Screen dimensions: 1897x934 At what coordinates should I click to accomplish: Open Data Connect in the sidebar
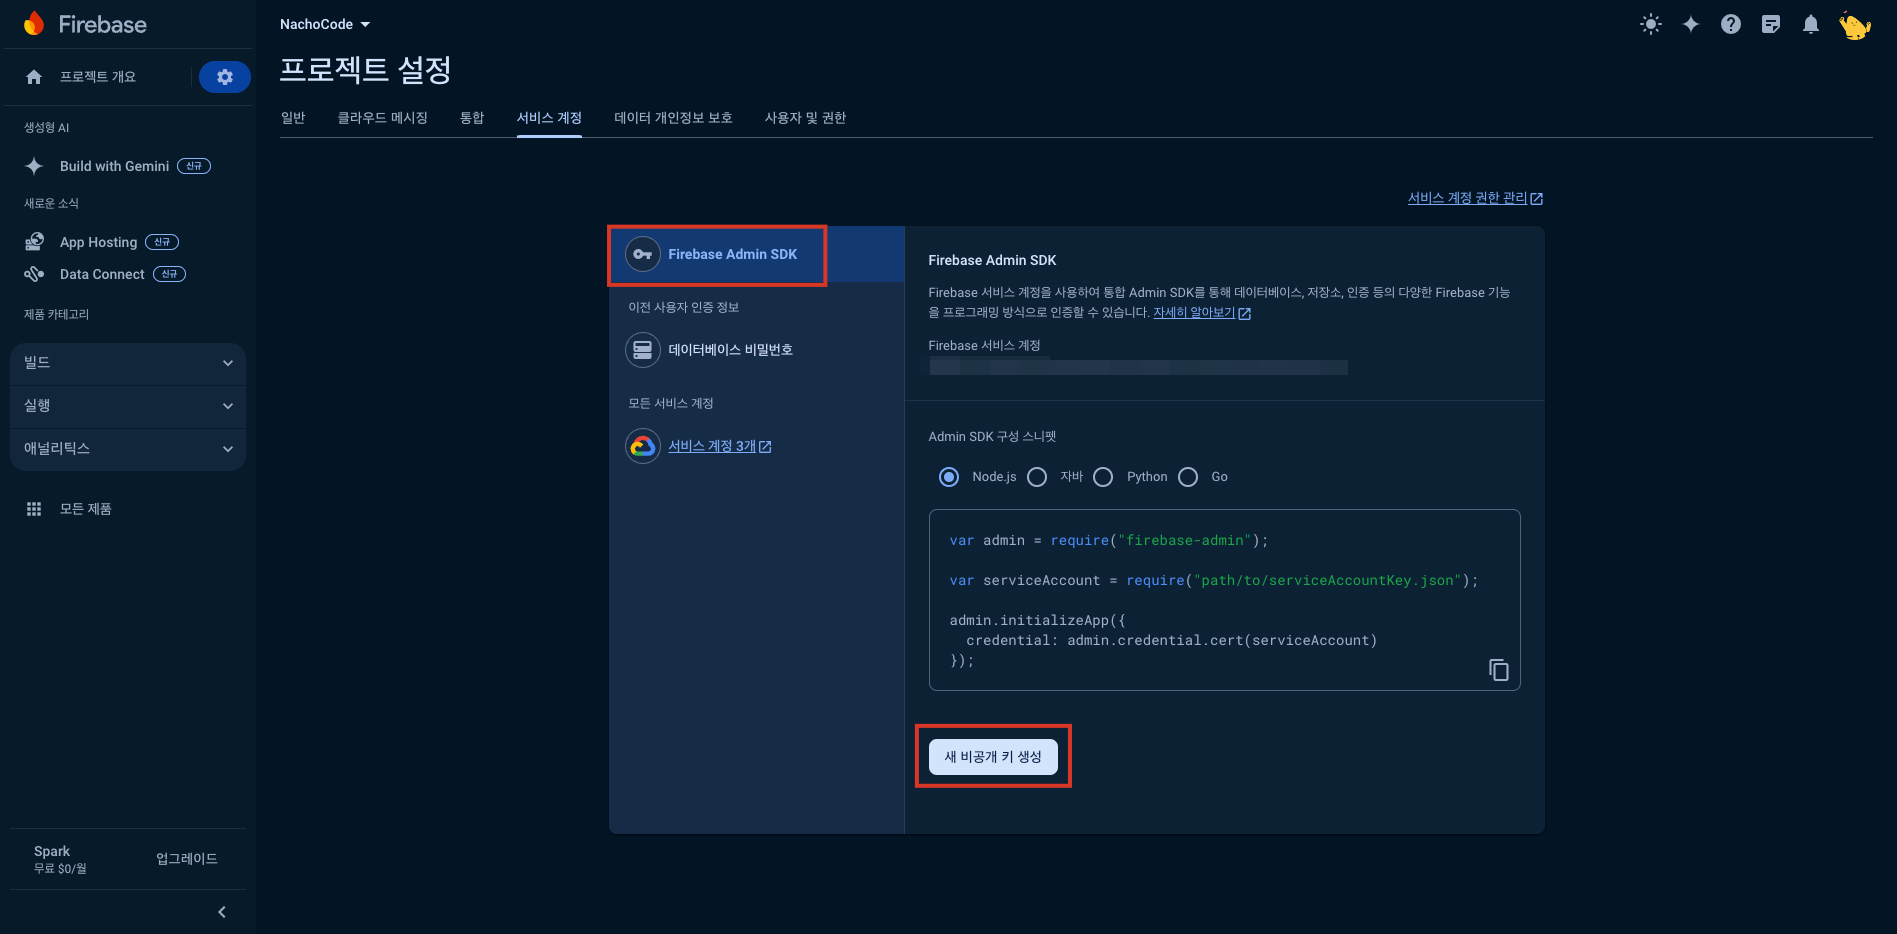pos(102,274)
